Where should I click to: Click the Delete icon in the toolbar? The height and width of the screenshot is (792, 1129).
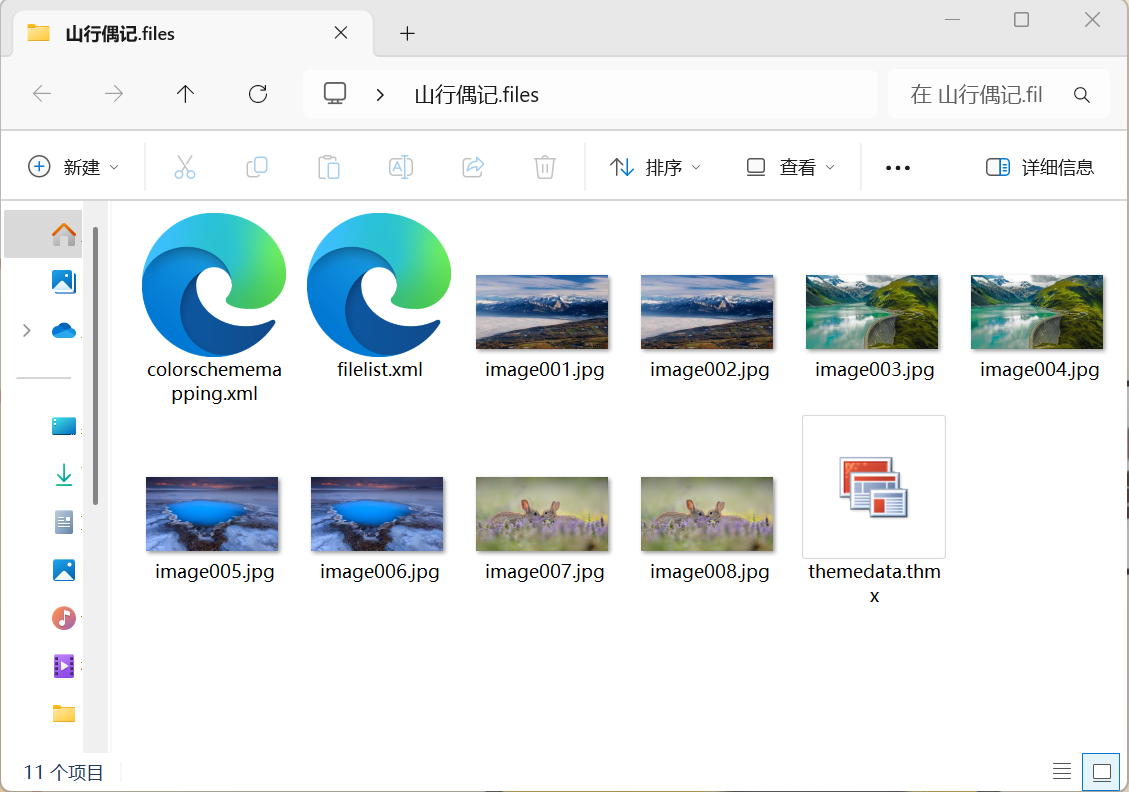[x=544, y=167]
